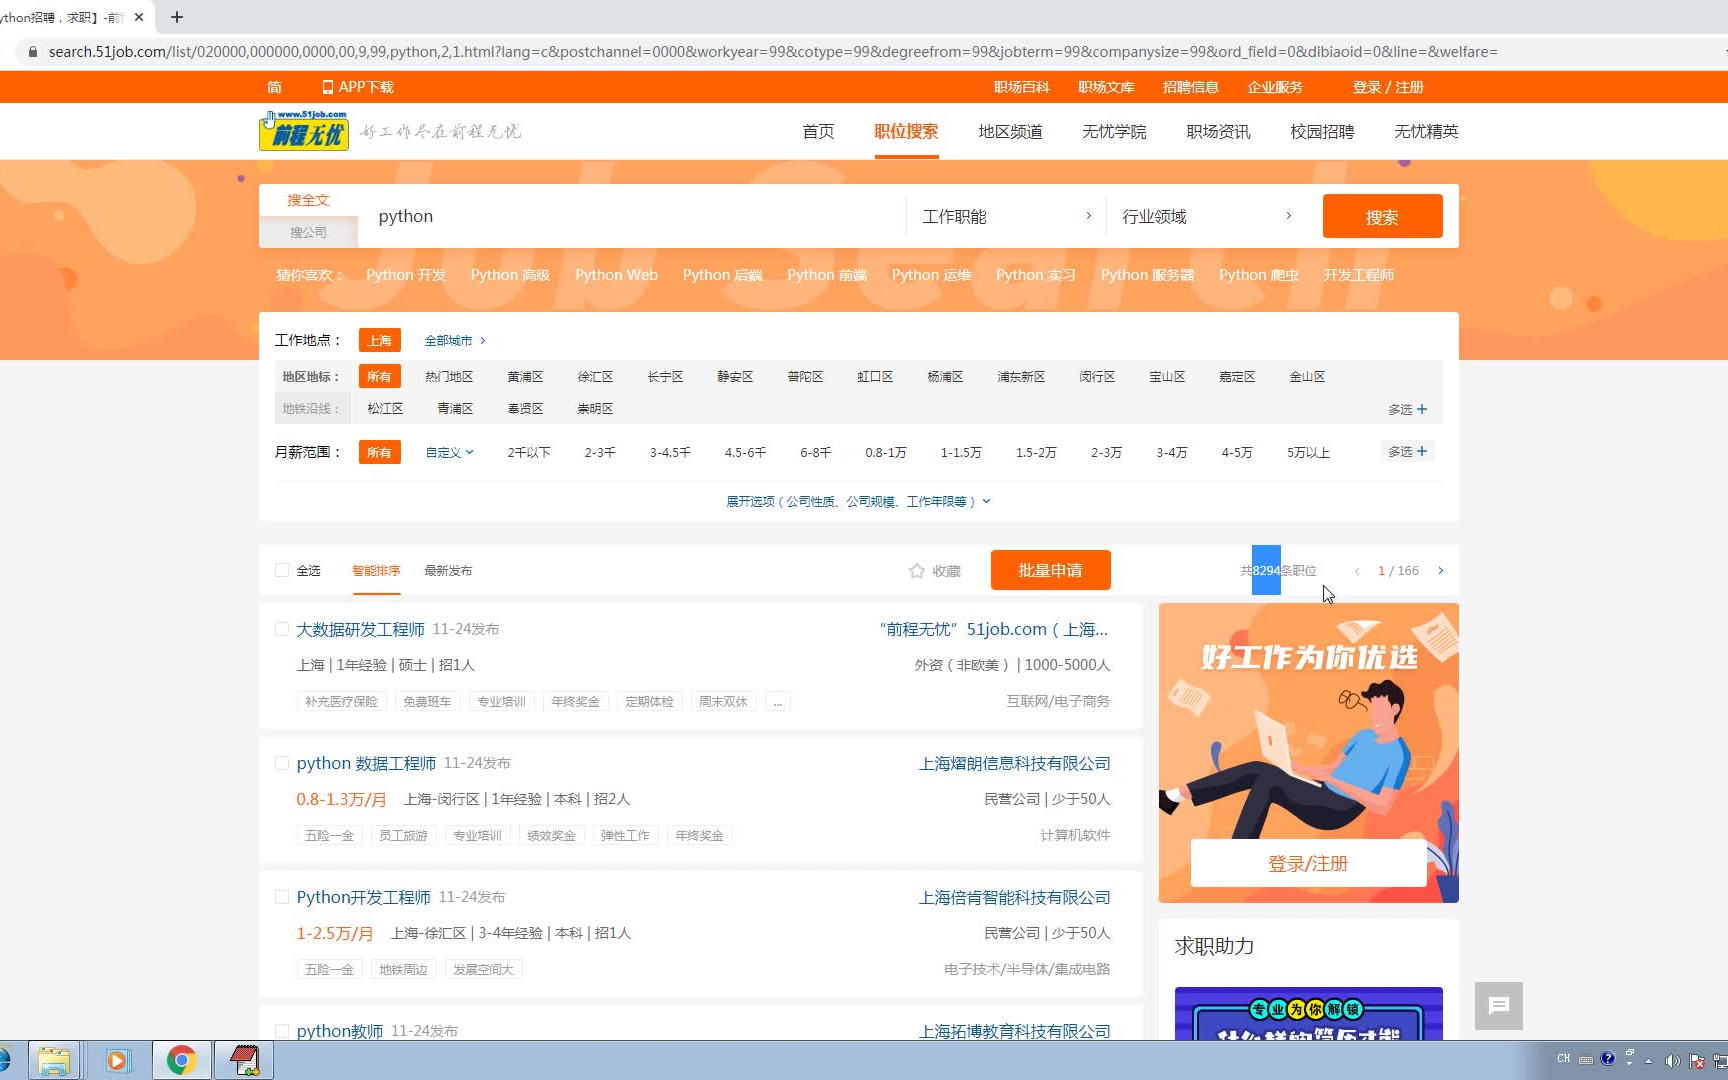Go to next results page arrow

1441,571
